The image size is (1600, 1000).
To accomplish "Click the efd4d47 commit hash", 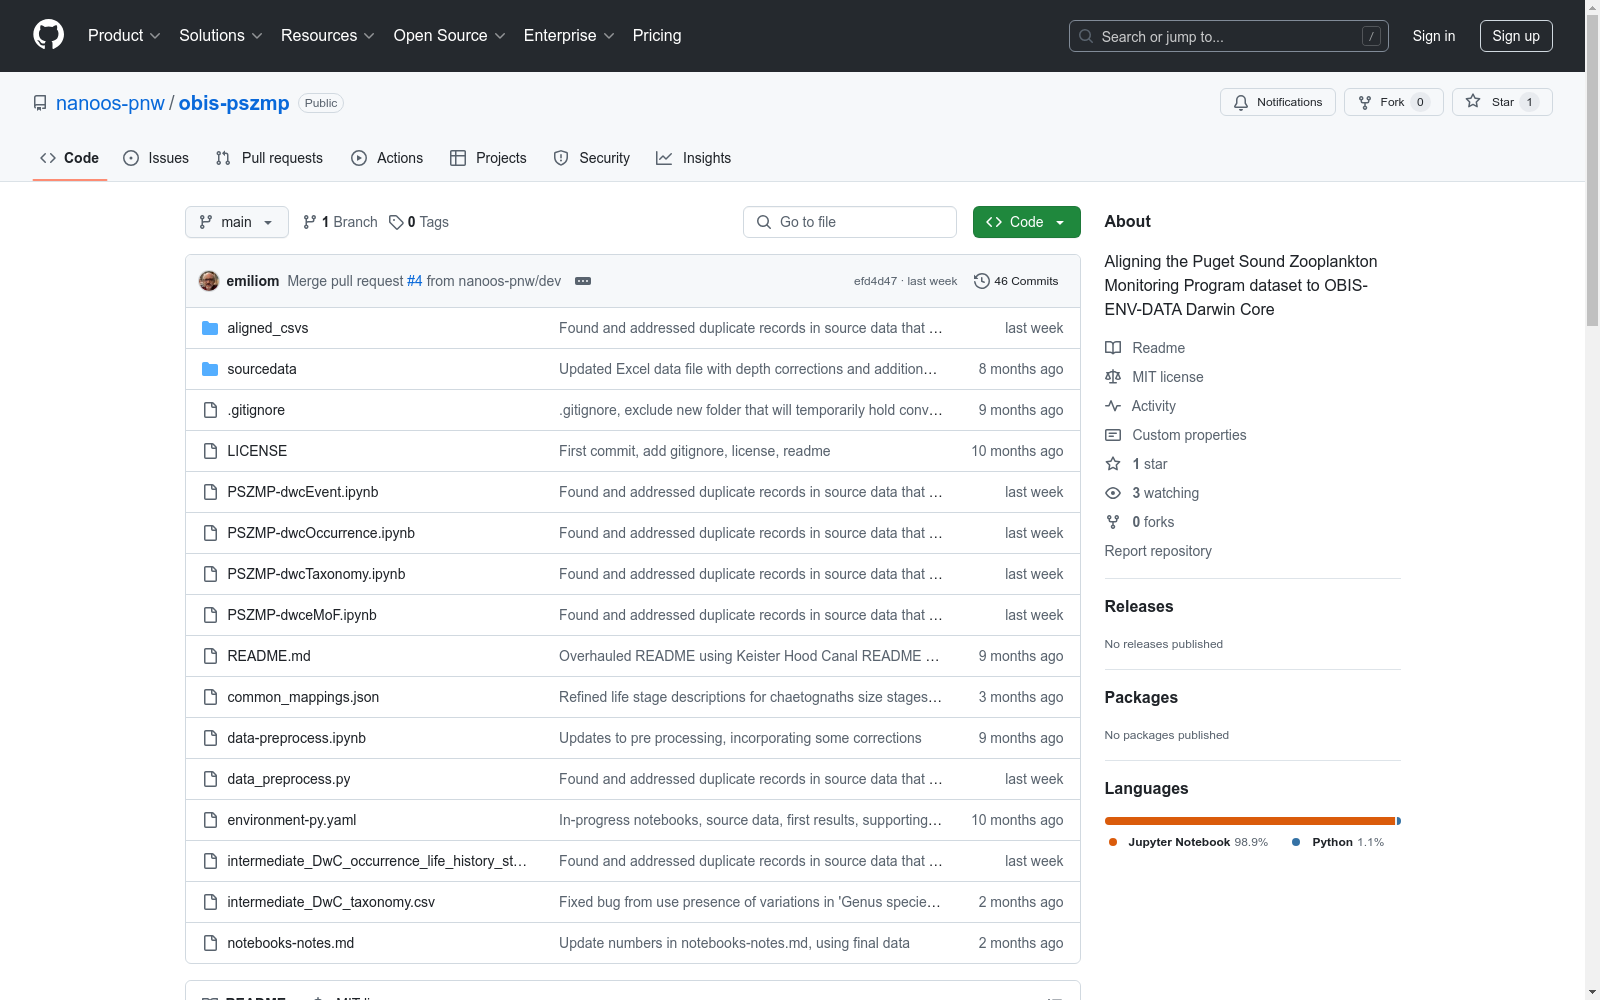I will (x=875, y=281).
